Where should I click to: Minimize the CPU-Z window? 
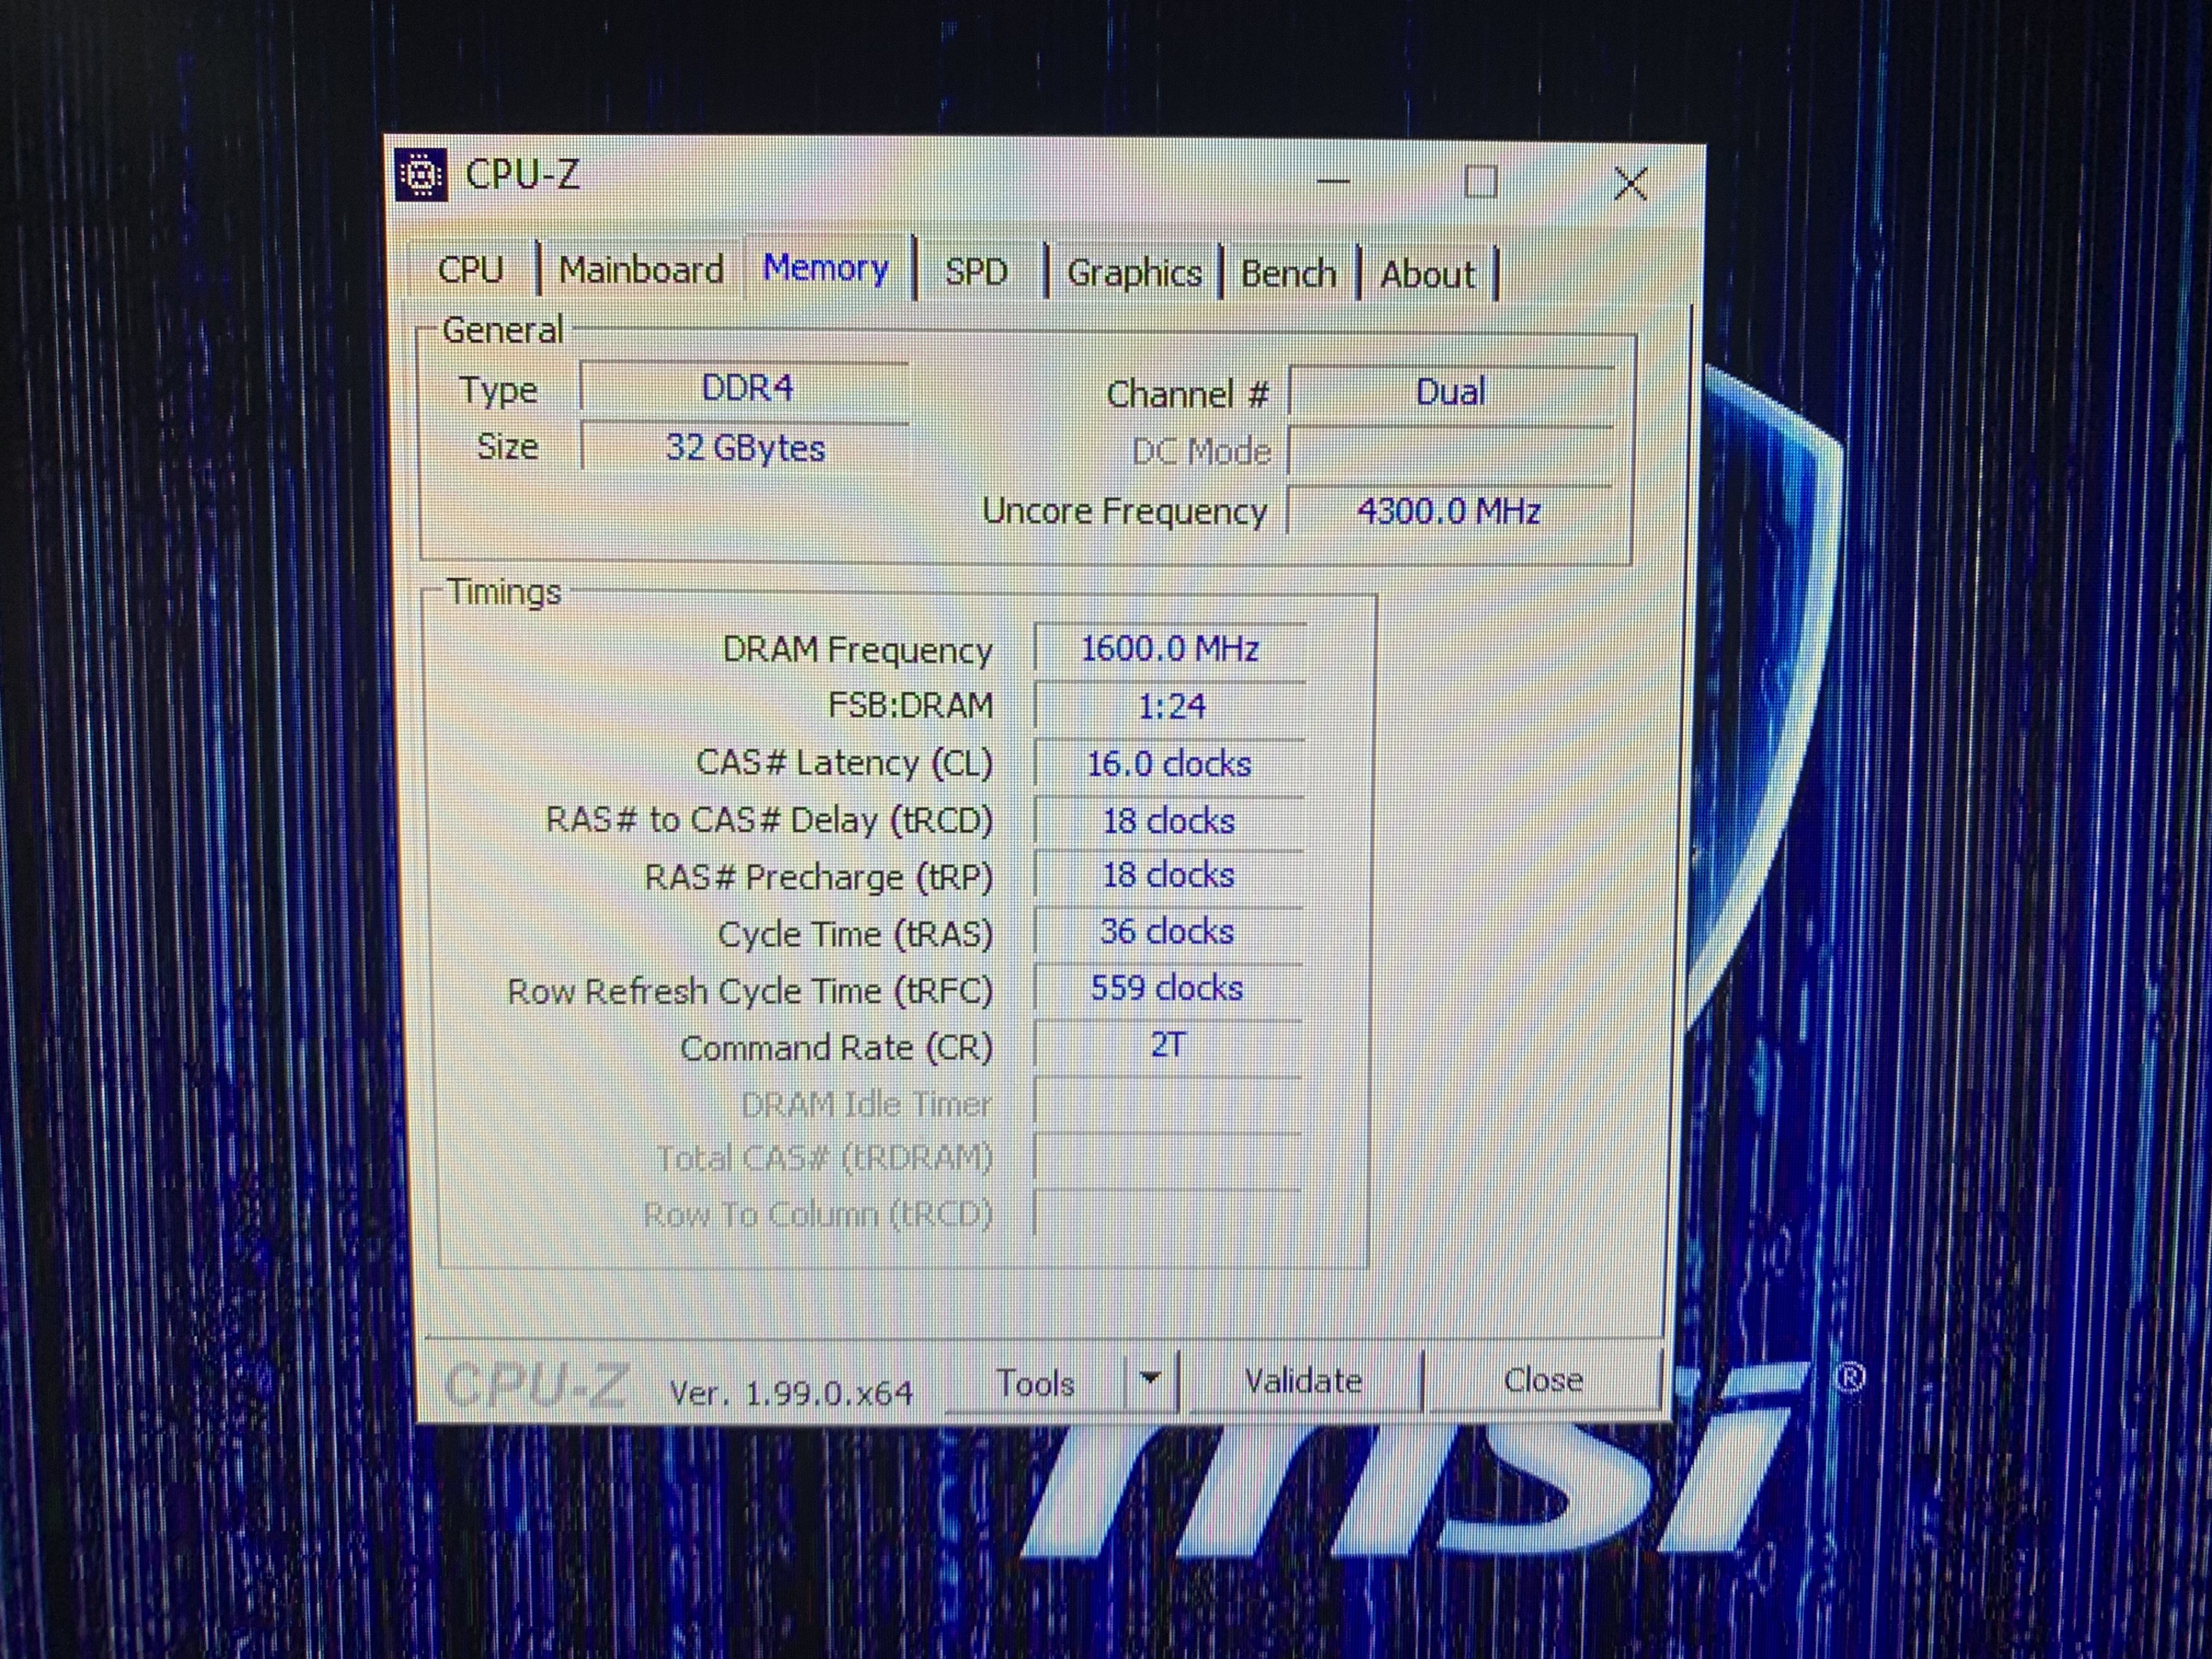(1333, 182)
